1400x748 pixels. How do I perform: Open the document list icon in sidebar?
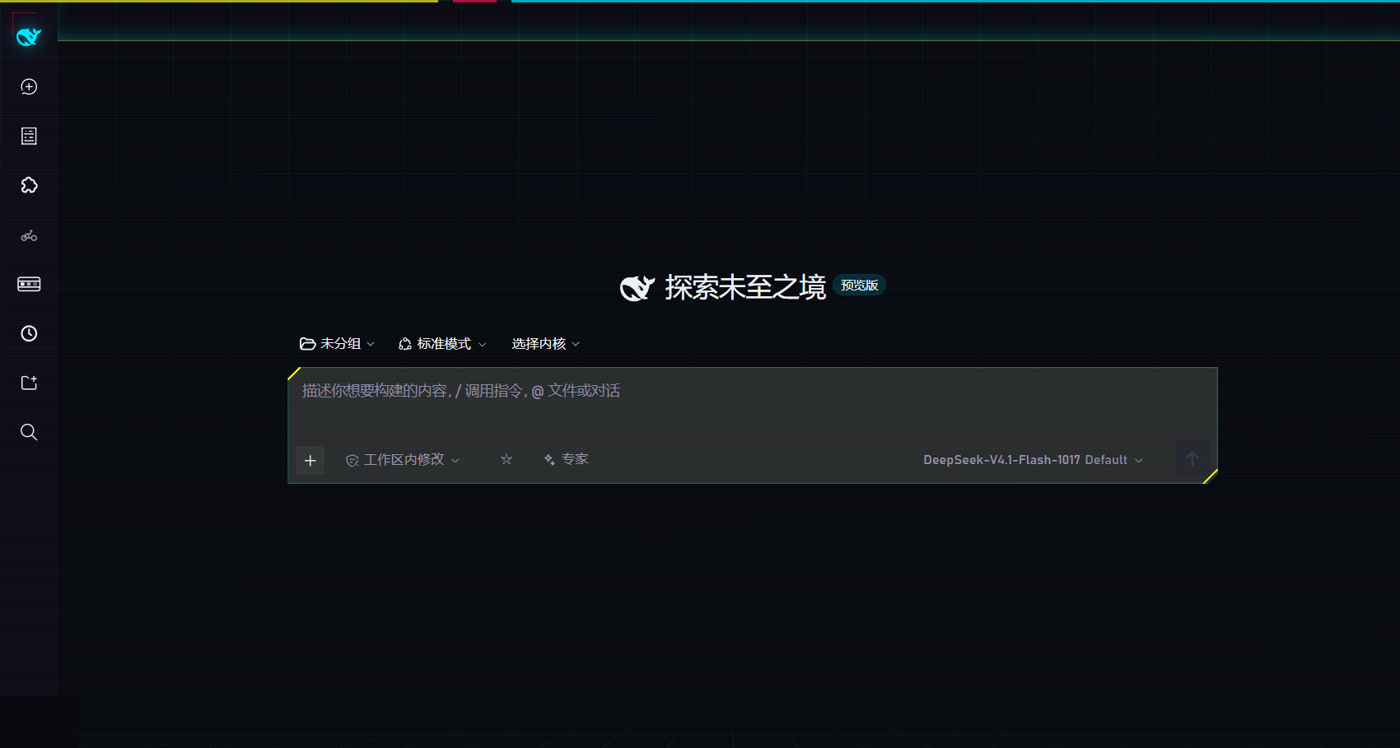pyautogui.click(x=29, y=136)
